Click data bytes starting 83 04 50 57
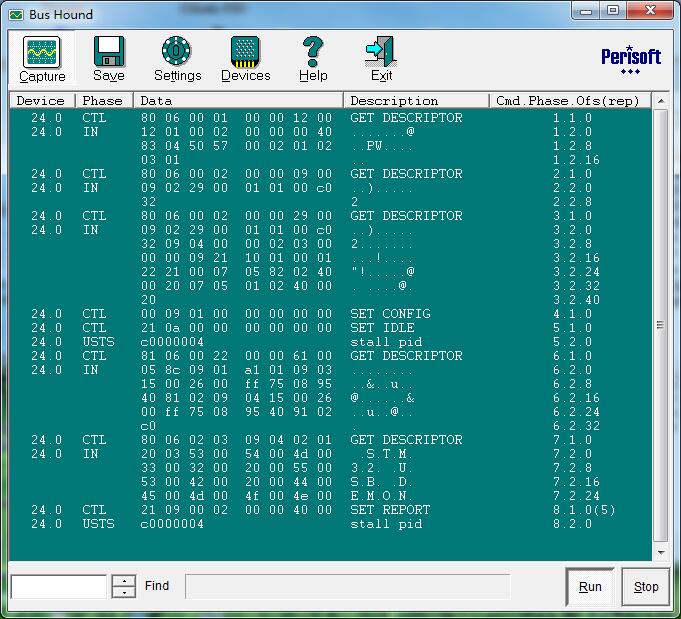Screen dimensions: 681x619 point(236,146)
